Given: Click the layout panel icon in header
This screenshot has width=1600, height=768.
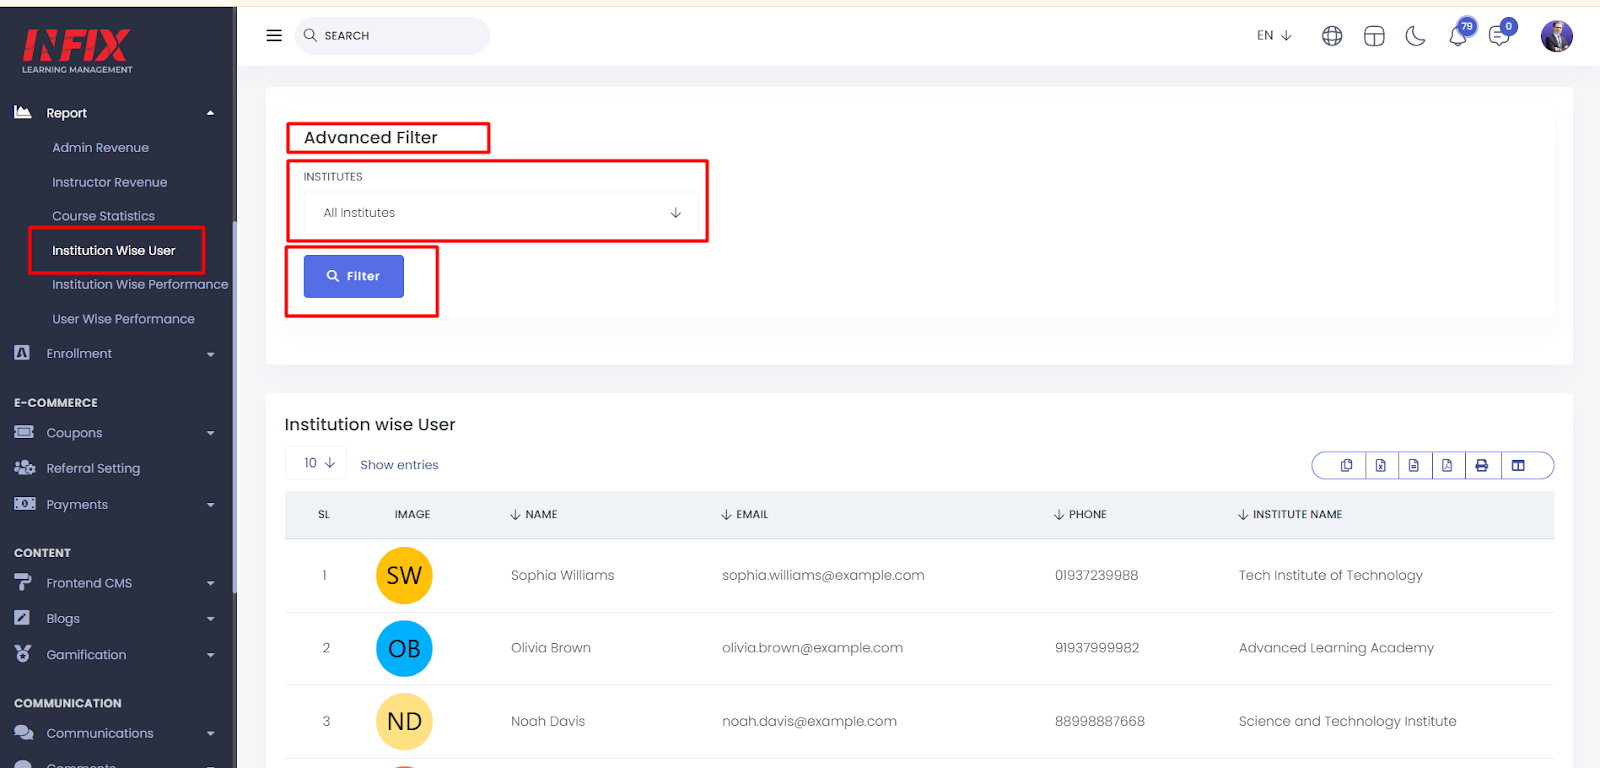Looking at the screenshot, I should [x=1374, y=36].
